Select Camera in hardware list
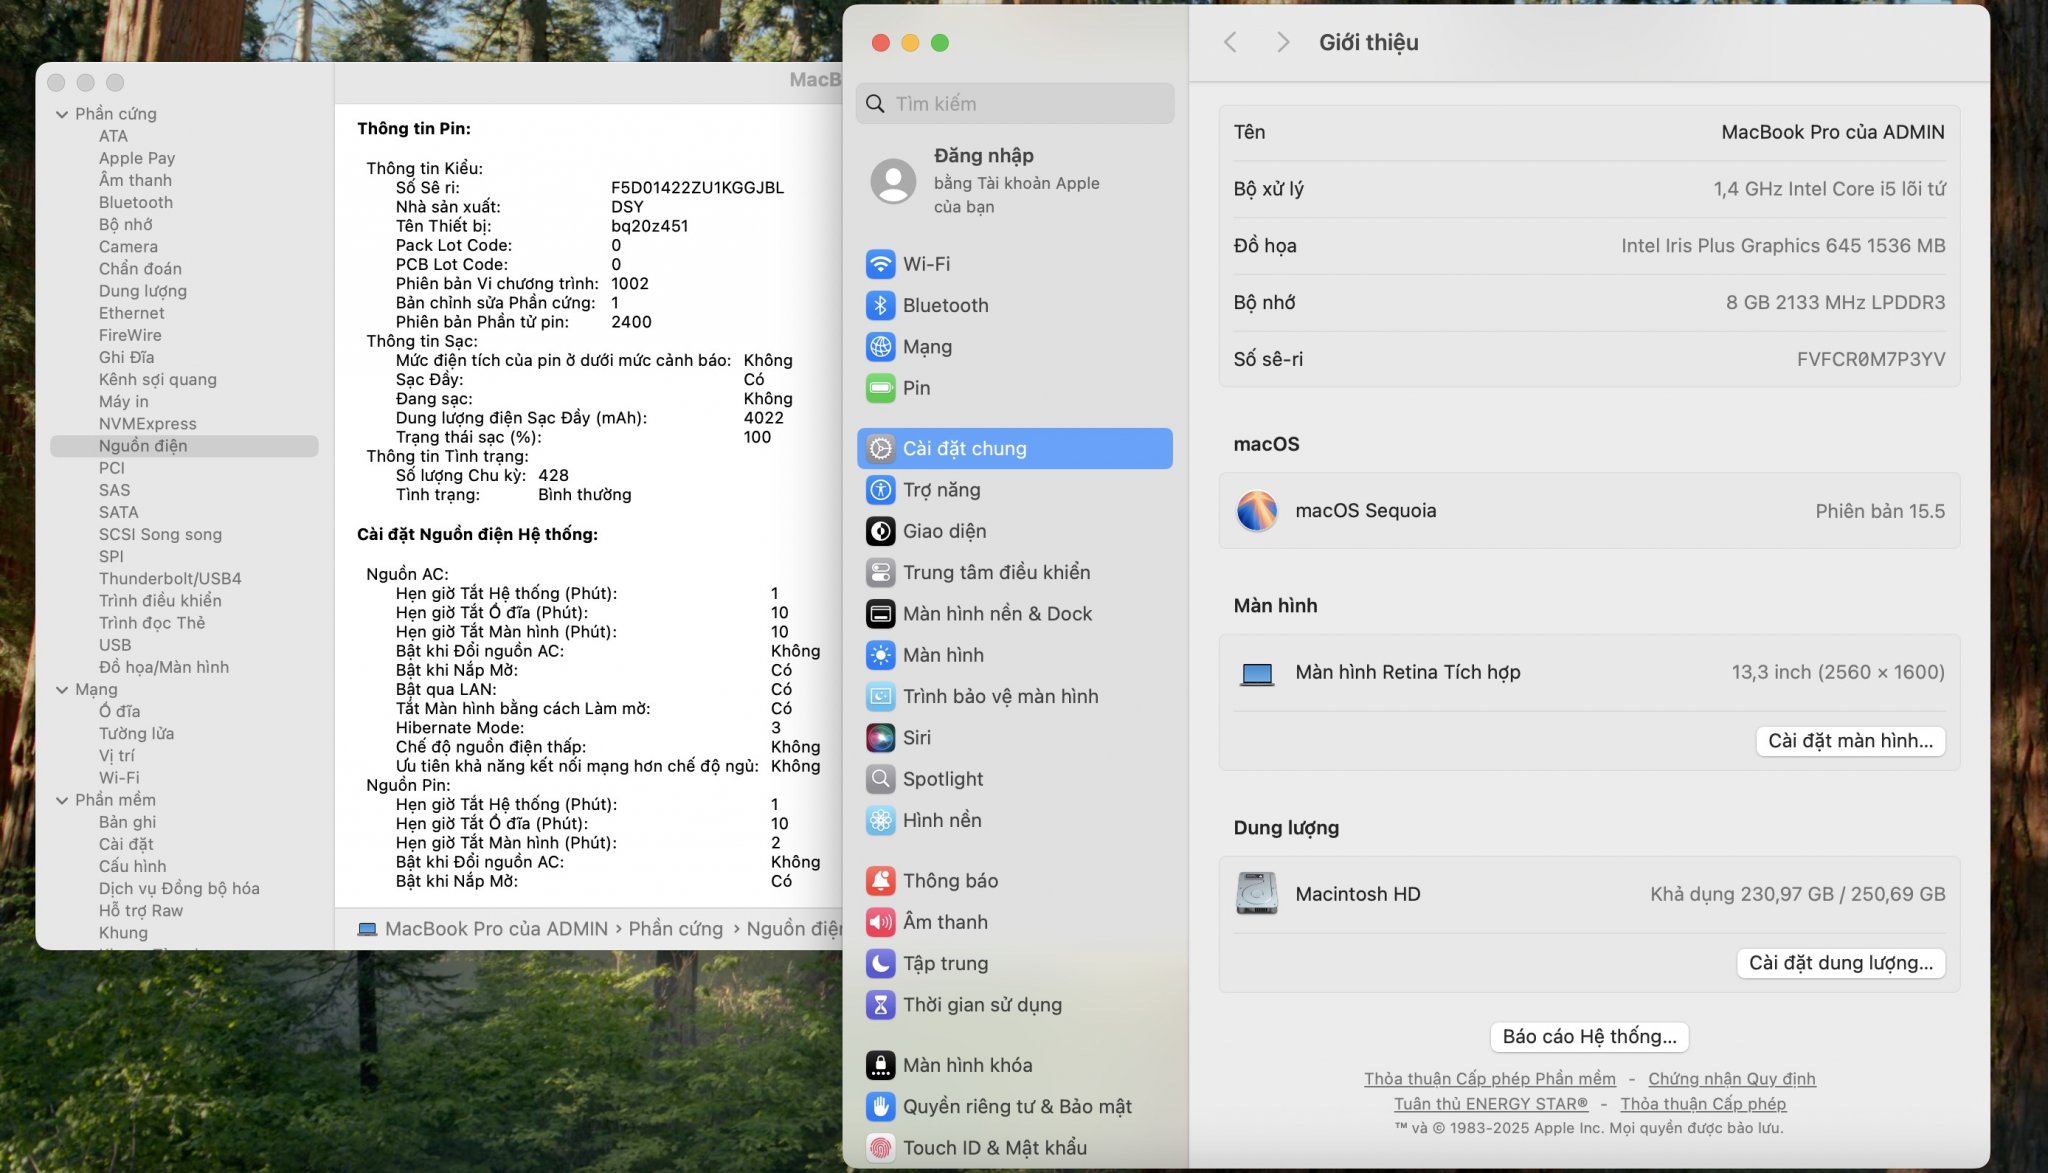This screenshot has height=1173, width=2048. coord(128,247)
